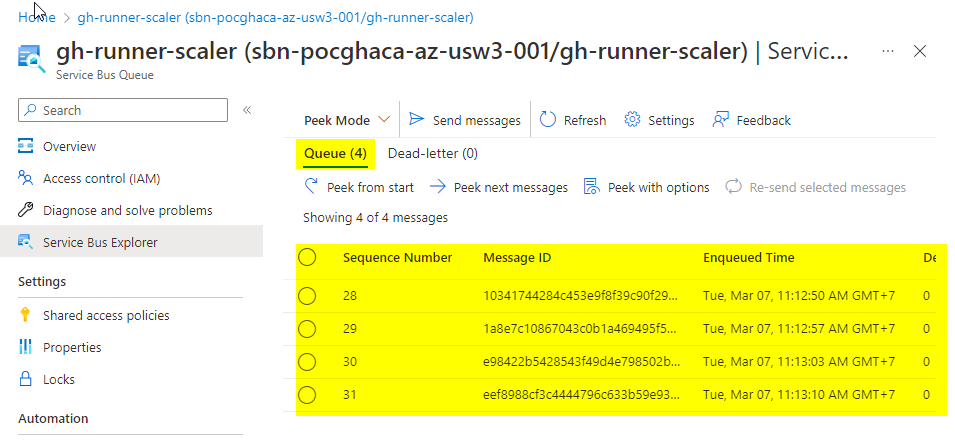This screenshot has height=440, width=955.
Task: Click the magnifier icon in Search box
Action: [30, 110]
